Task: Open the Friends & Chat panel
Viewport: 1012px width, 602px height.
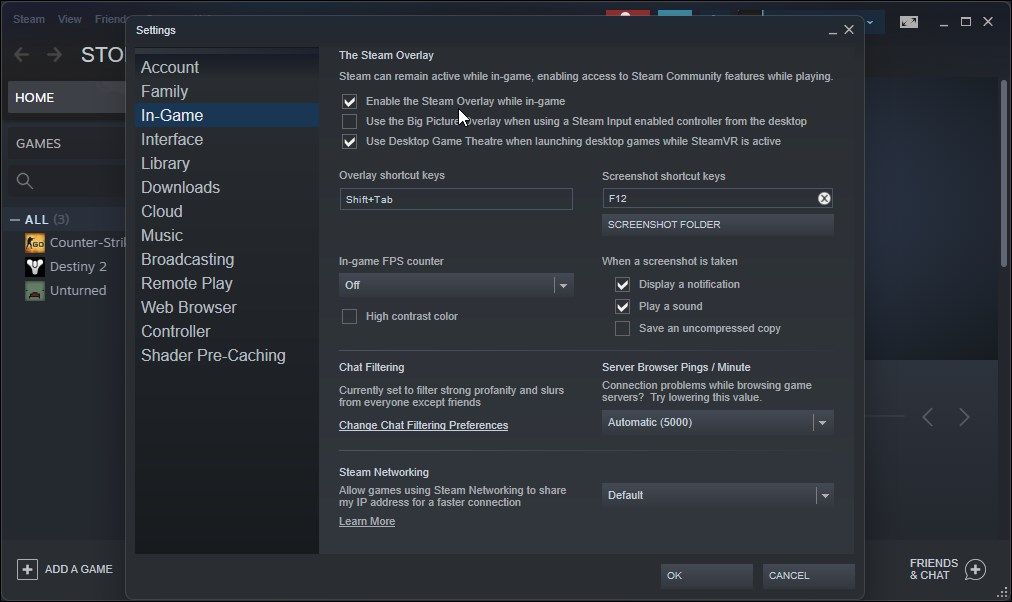Action: pyautogui.click(x=935, y=569)
